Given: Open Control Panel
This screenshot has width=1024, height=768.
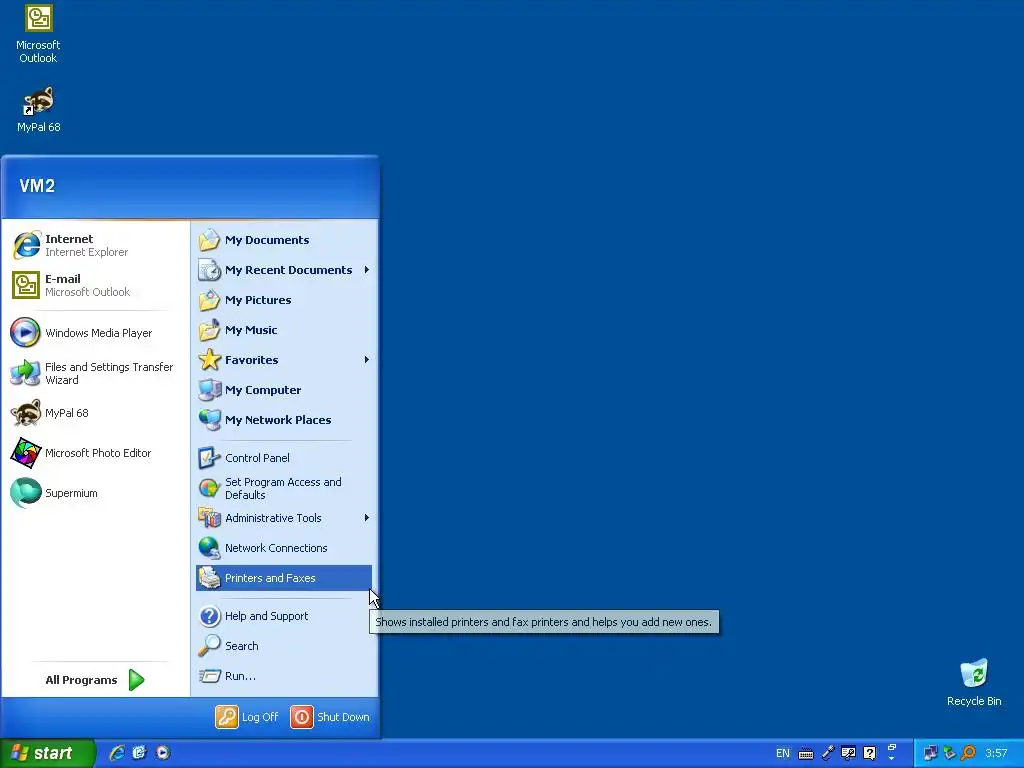Looking at the screenshot, I should (x=283, y=458).
